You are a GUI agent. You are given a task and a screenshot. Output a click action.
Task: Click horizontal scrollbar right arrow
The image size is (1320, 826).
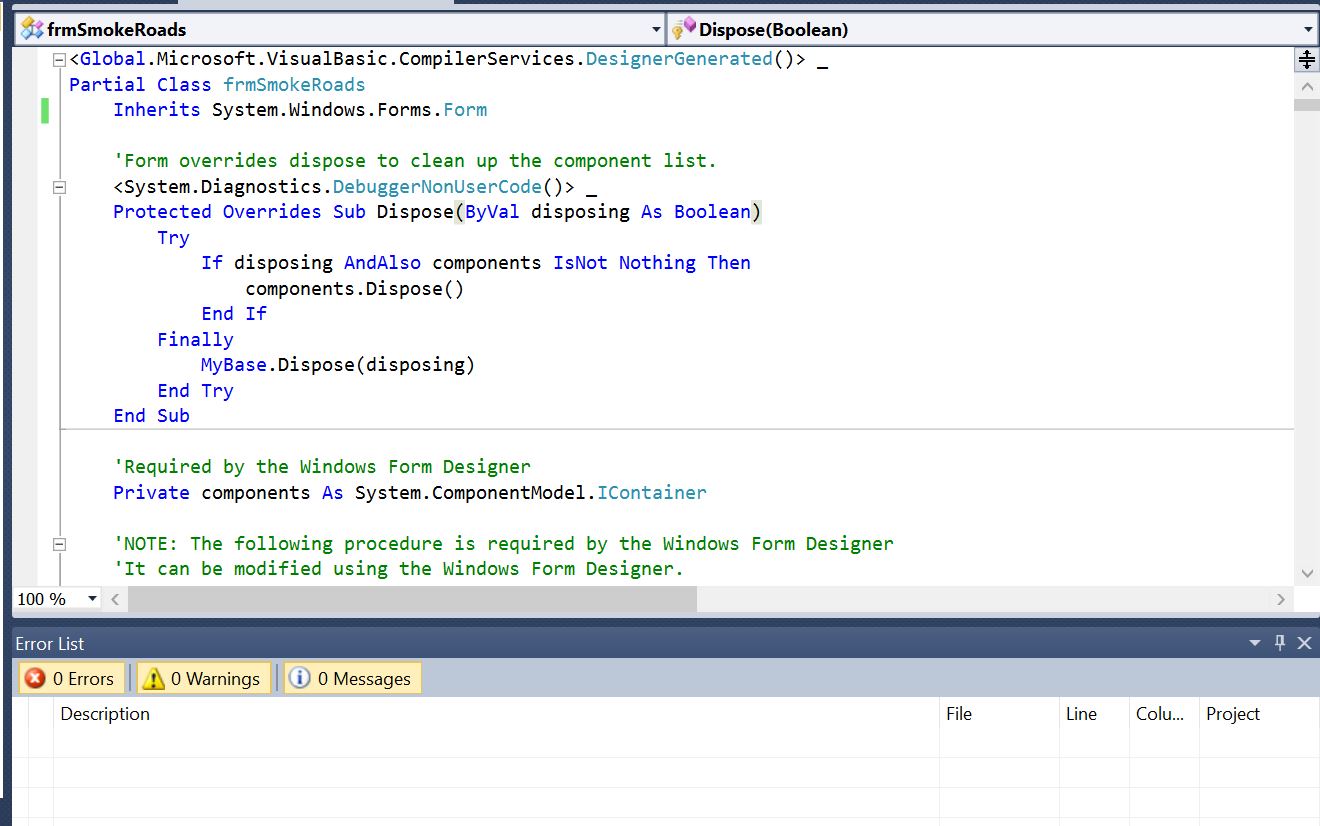point(1281,599)
